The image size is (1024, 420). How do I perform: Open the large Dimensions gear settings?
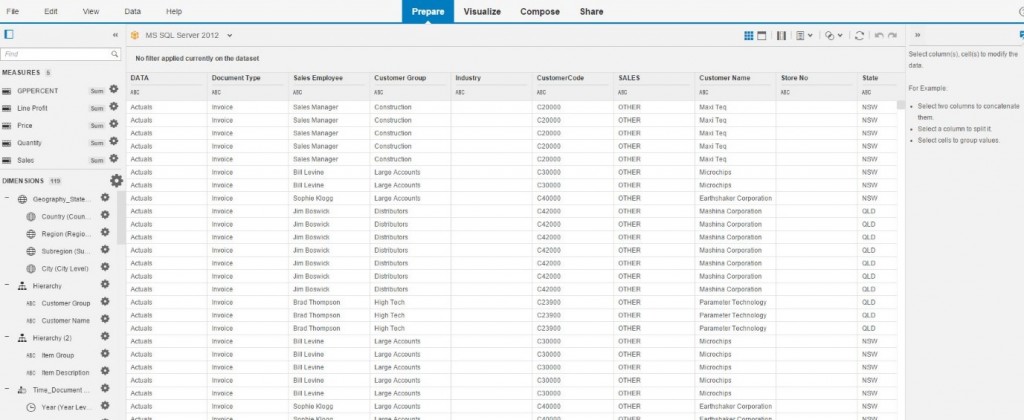coord(117,180)
